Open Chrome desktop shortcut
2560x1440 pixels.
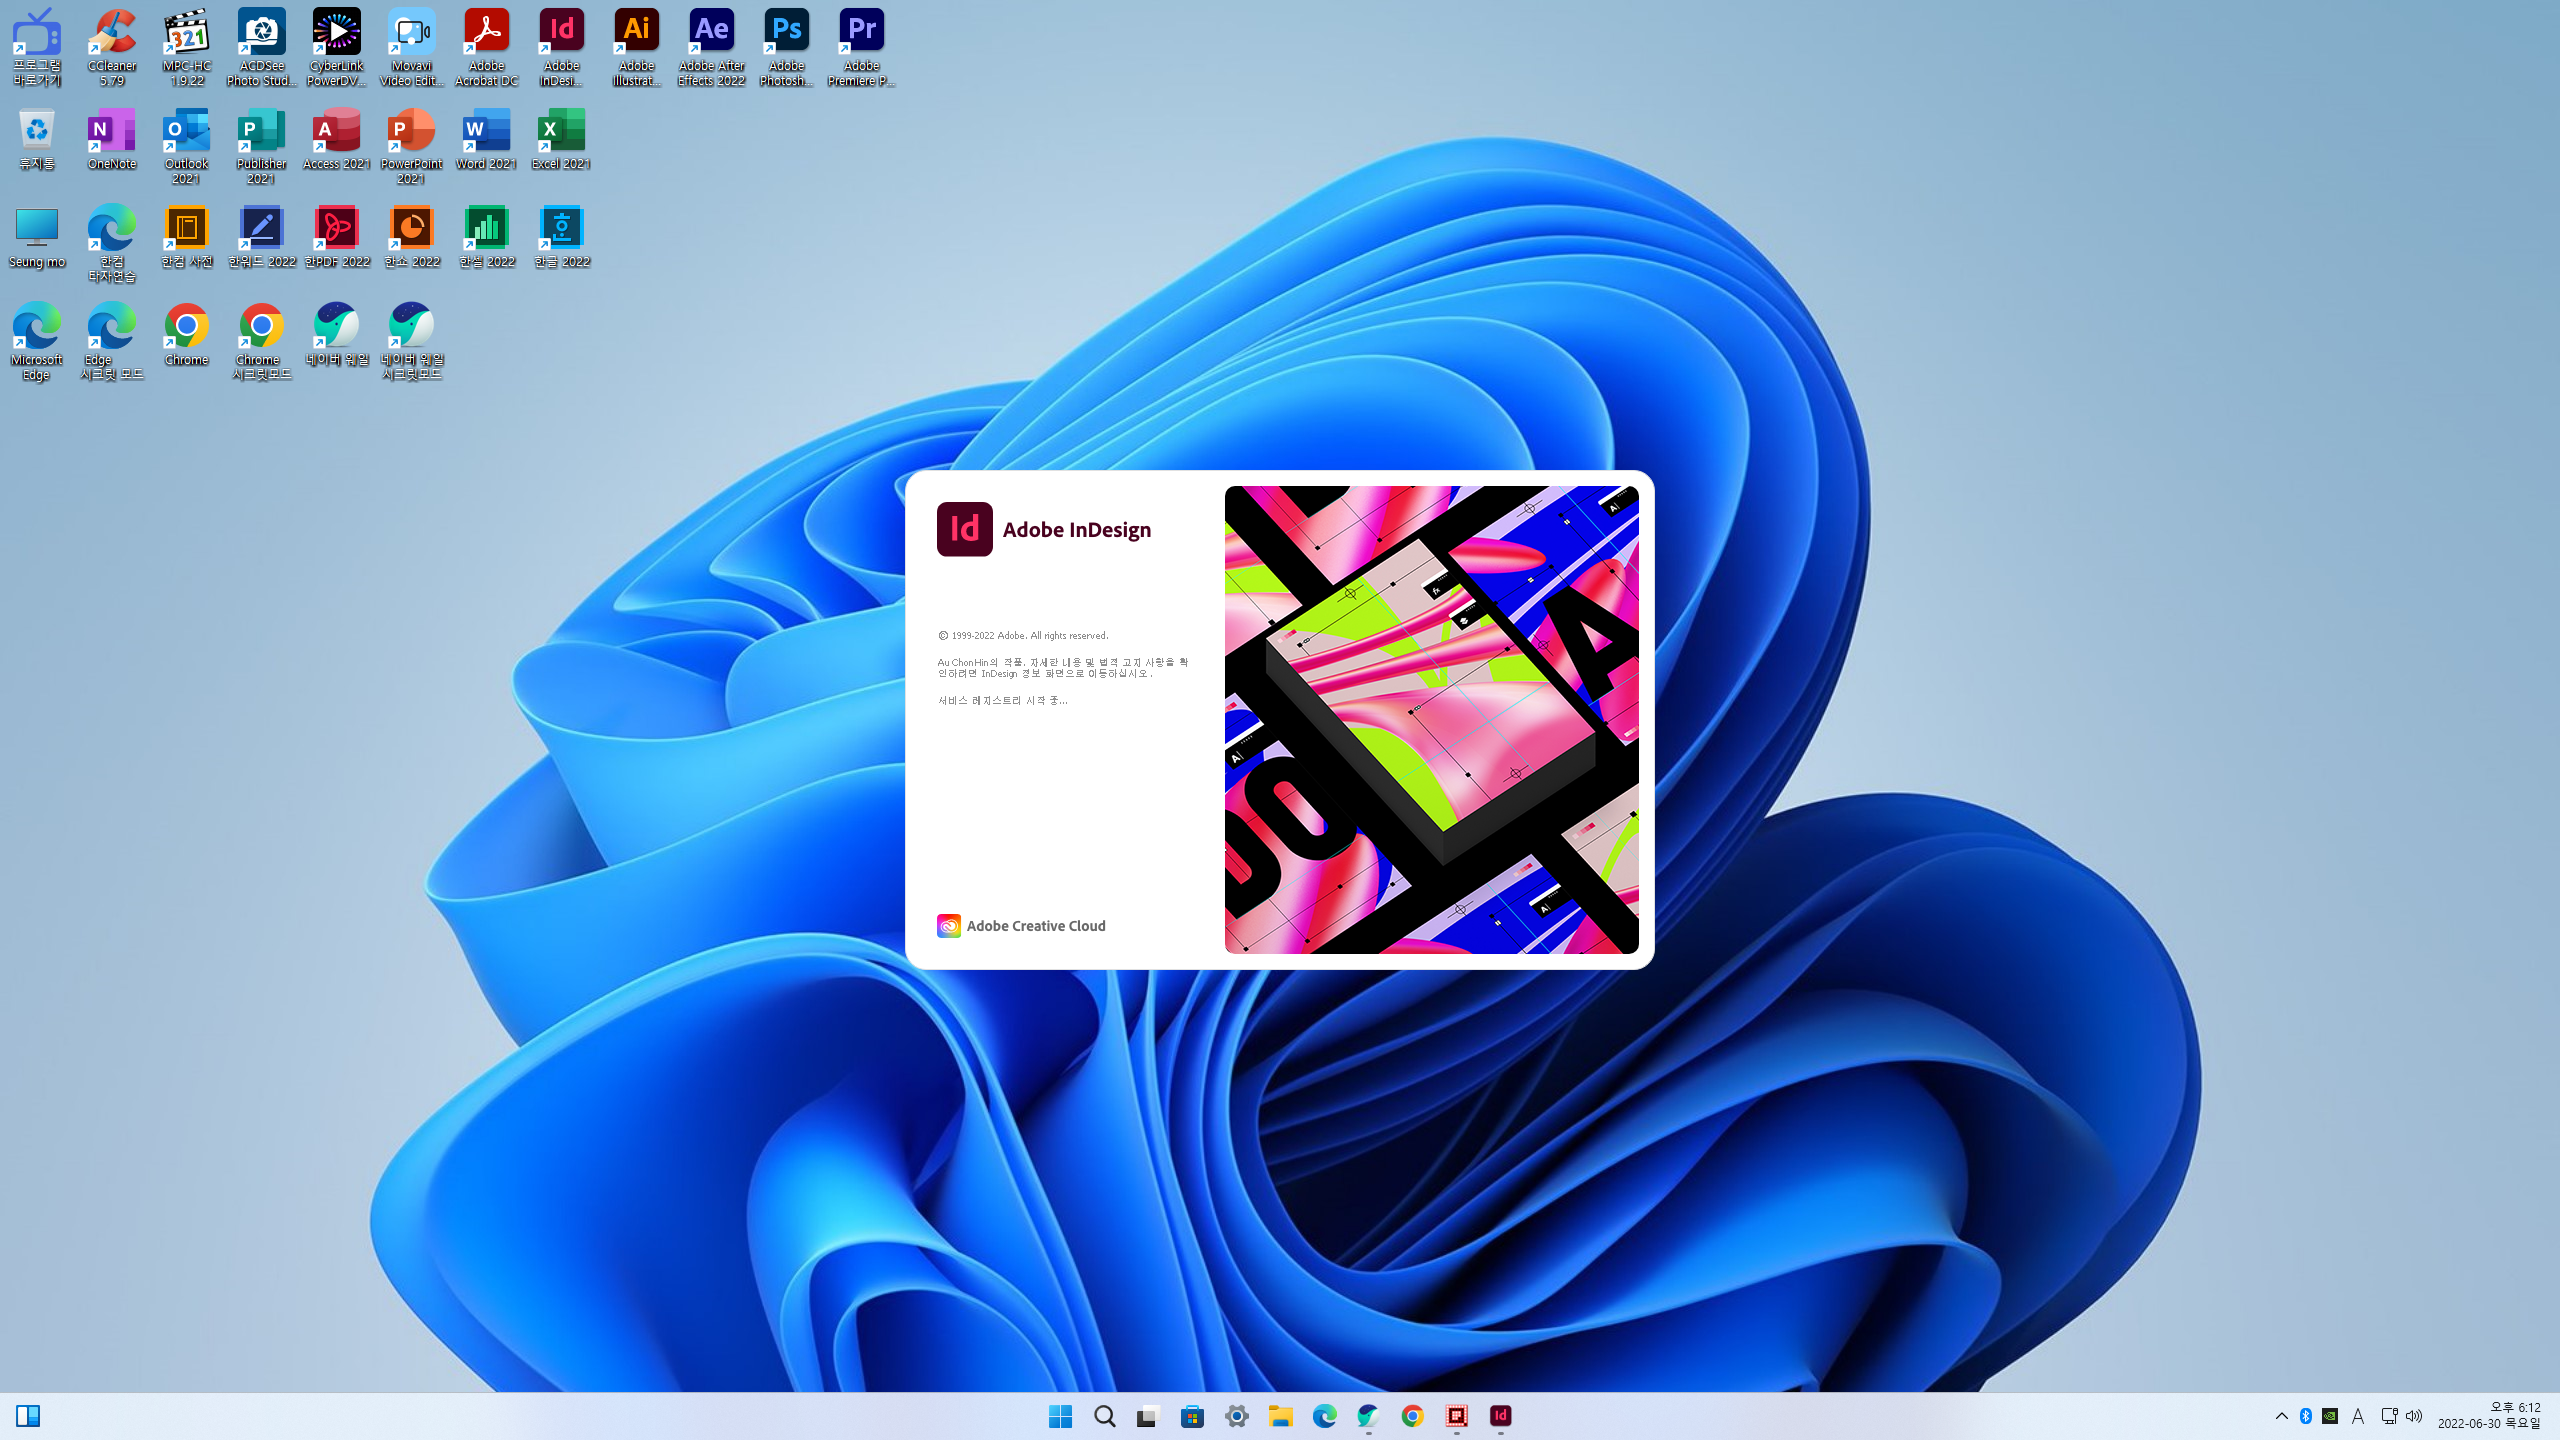[x=186, y=335]
